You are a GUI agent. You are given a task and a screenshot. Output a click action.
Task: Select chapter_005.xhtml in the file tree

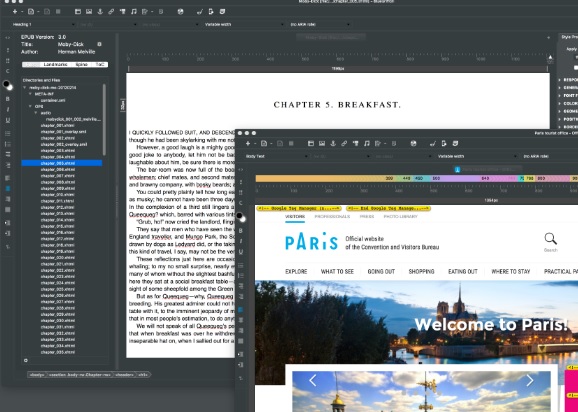tap(62, 163)
